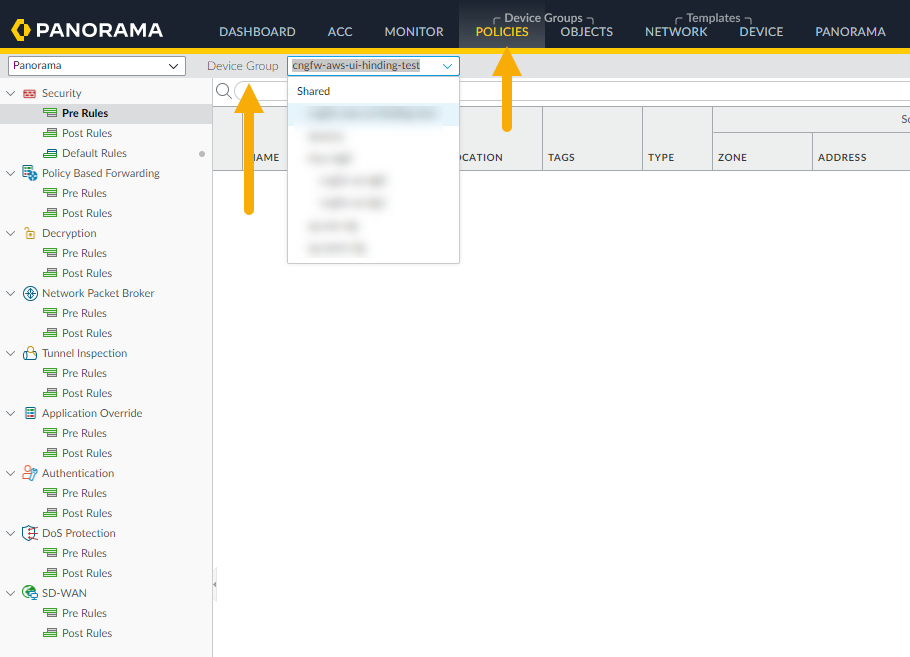Open the DASHBOARD tab

[257, 32]
